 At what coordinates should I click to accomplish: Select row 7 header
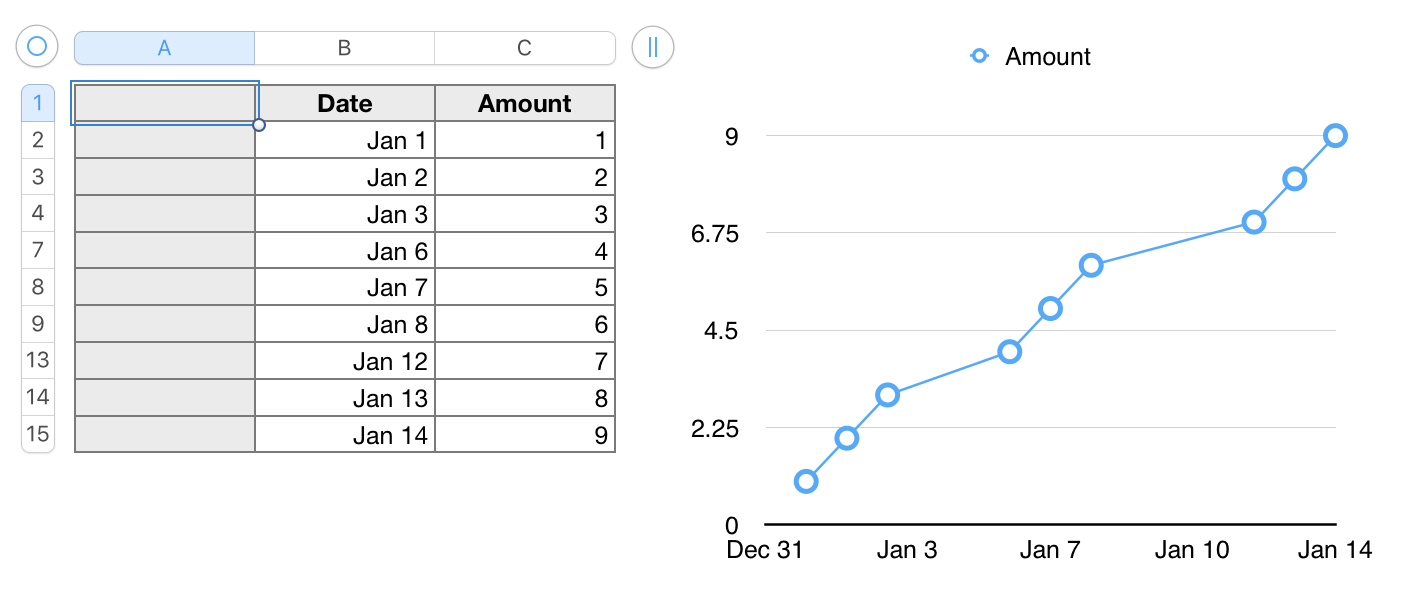(38, 249)
